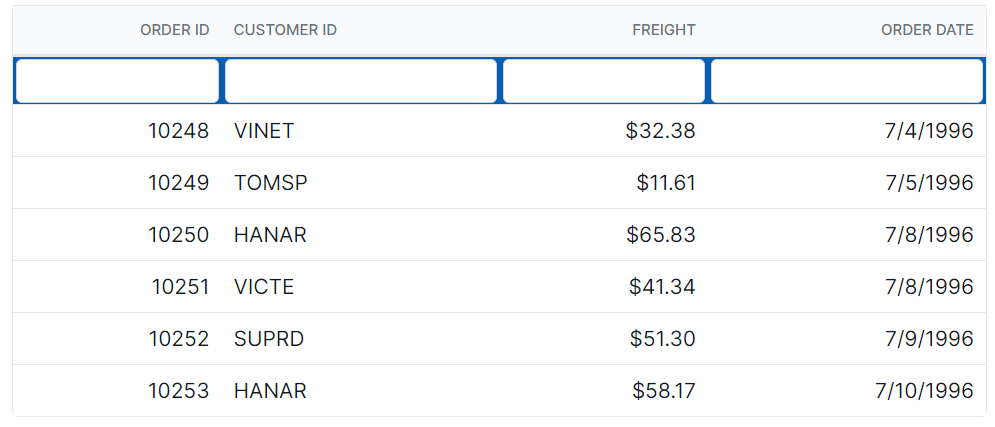The width and height of the screenshot is (995, 427).
Task: Click the Order Date column header
Action: coord(926,30)
